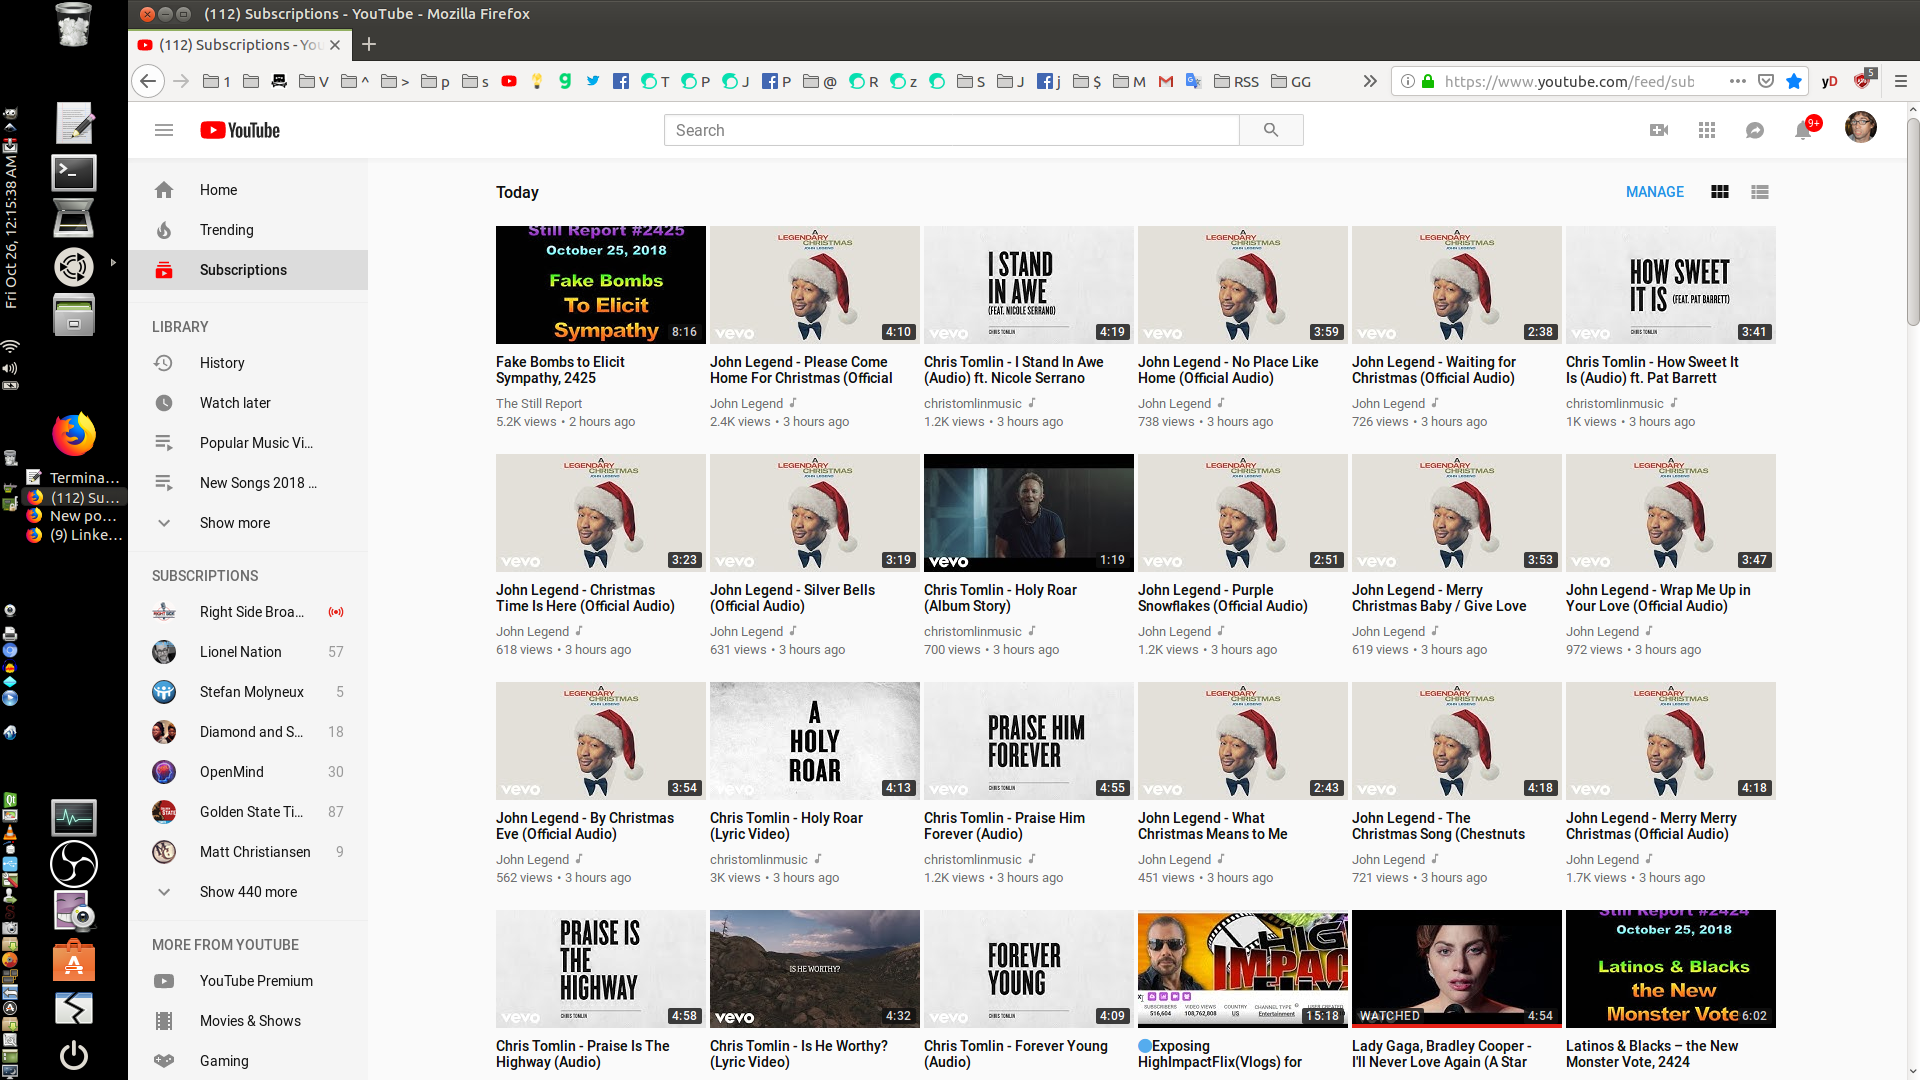Open Ubuntu Software orange bag icon
This screenshot has width=1920, height=1080.
[x=74, y=961]
